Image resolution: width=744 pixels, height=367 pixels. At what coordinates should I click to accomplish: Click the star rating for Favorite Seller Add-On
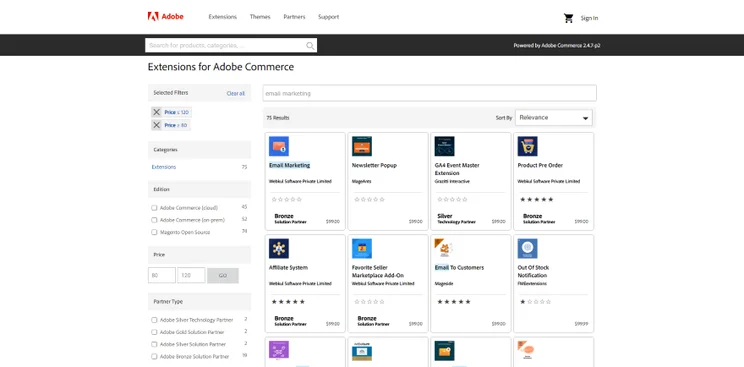point(370,301)
